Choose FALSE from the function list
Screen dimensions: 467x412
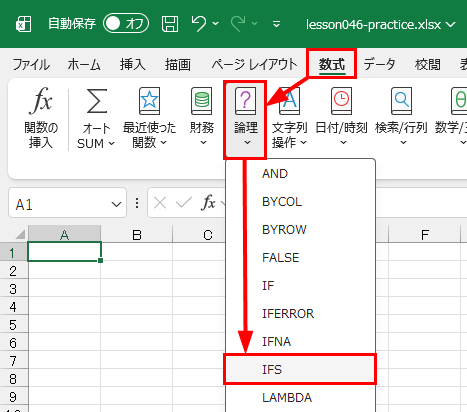(x=301, y=258)
